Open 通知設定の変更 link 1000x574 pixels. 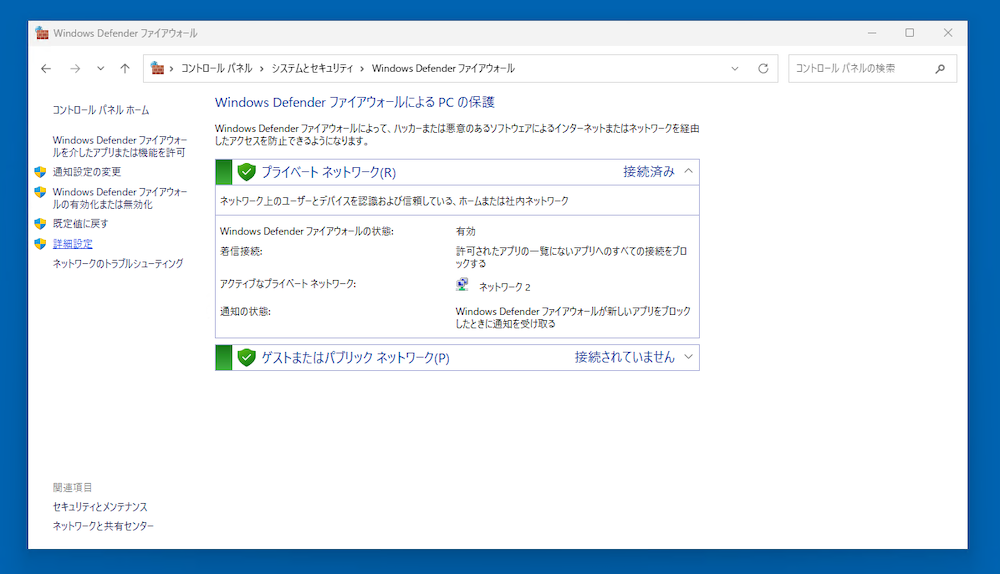[87, 172]
